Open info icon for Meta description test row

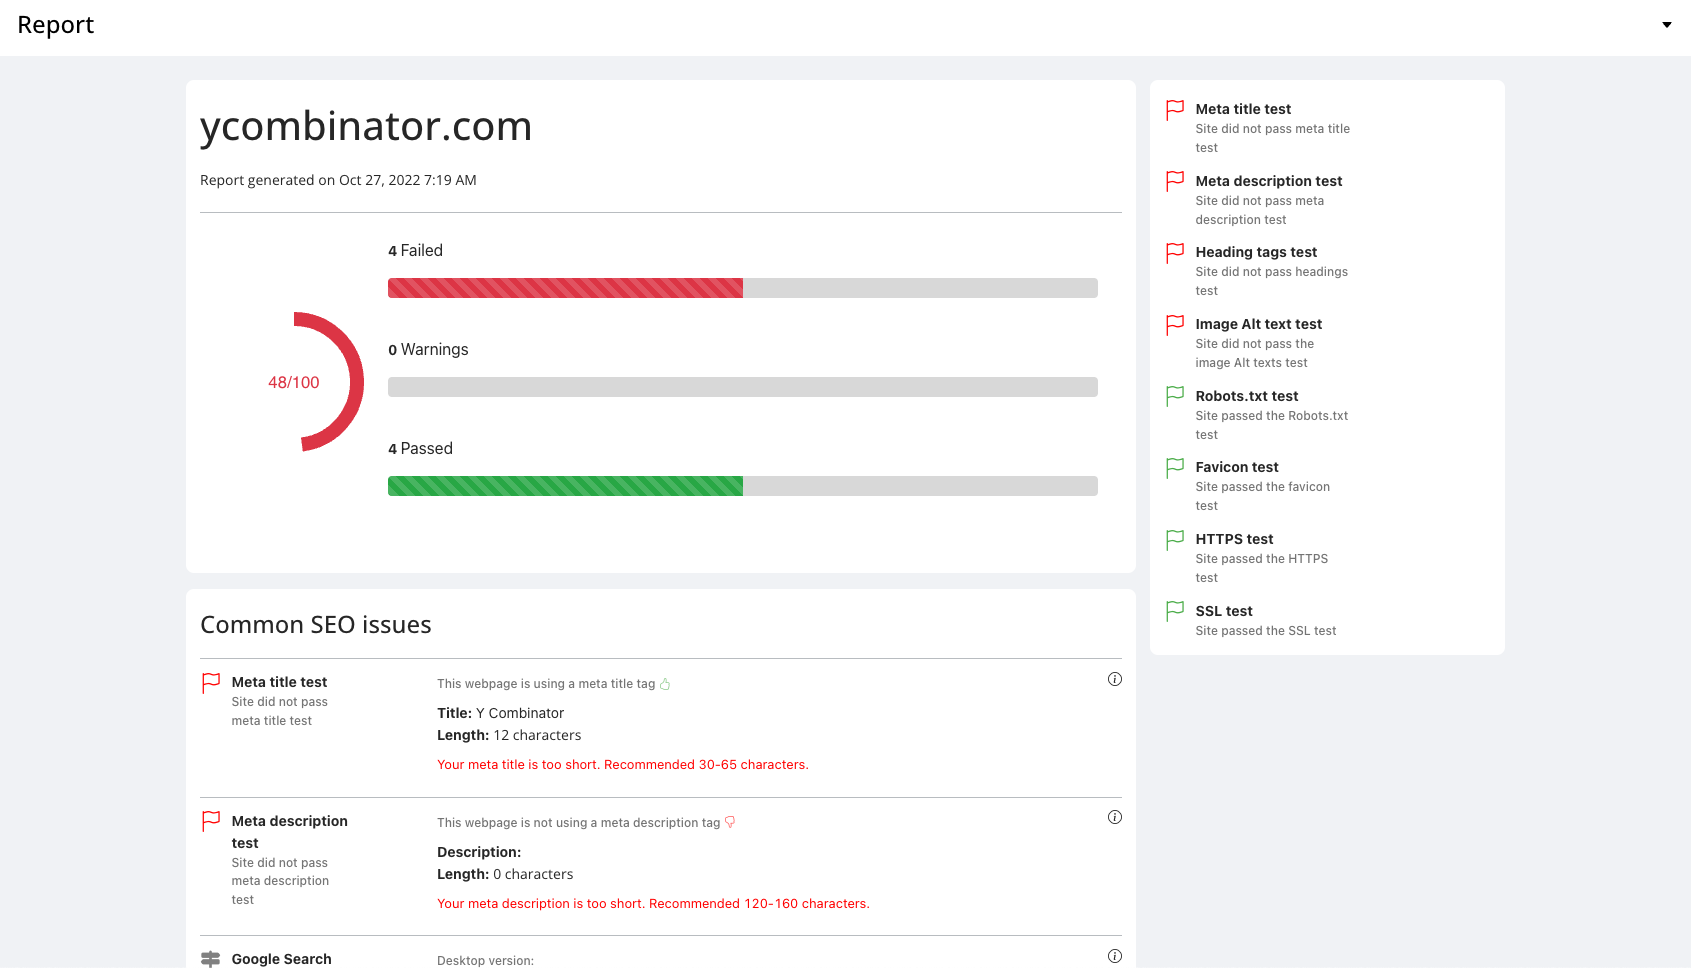click(1115, 817)
